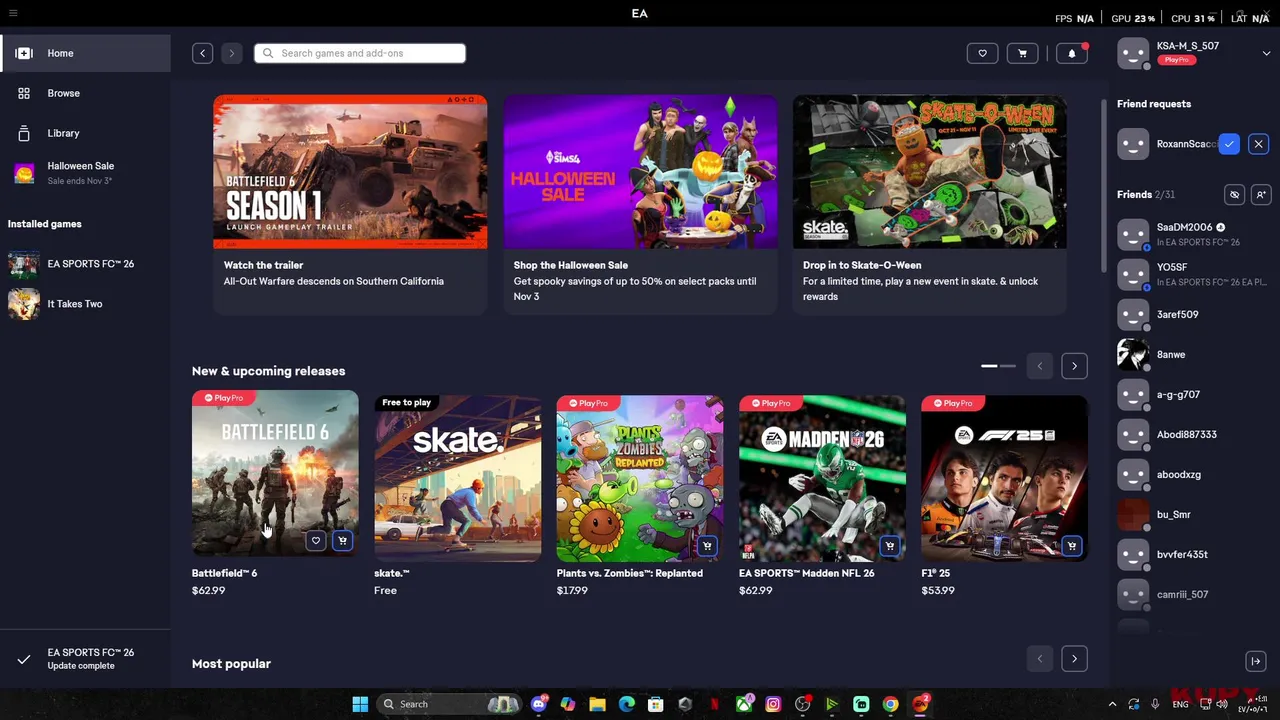Expand the KSA-M_S_507 account dropdown
The image size is (1280, 720).
[1266, 53]
